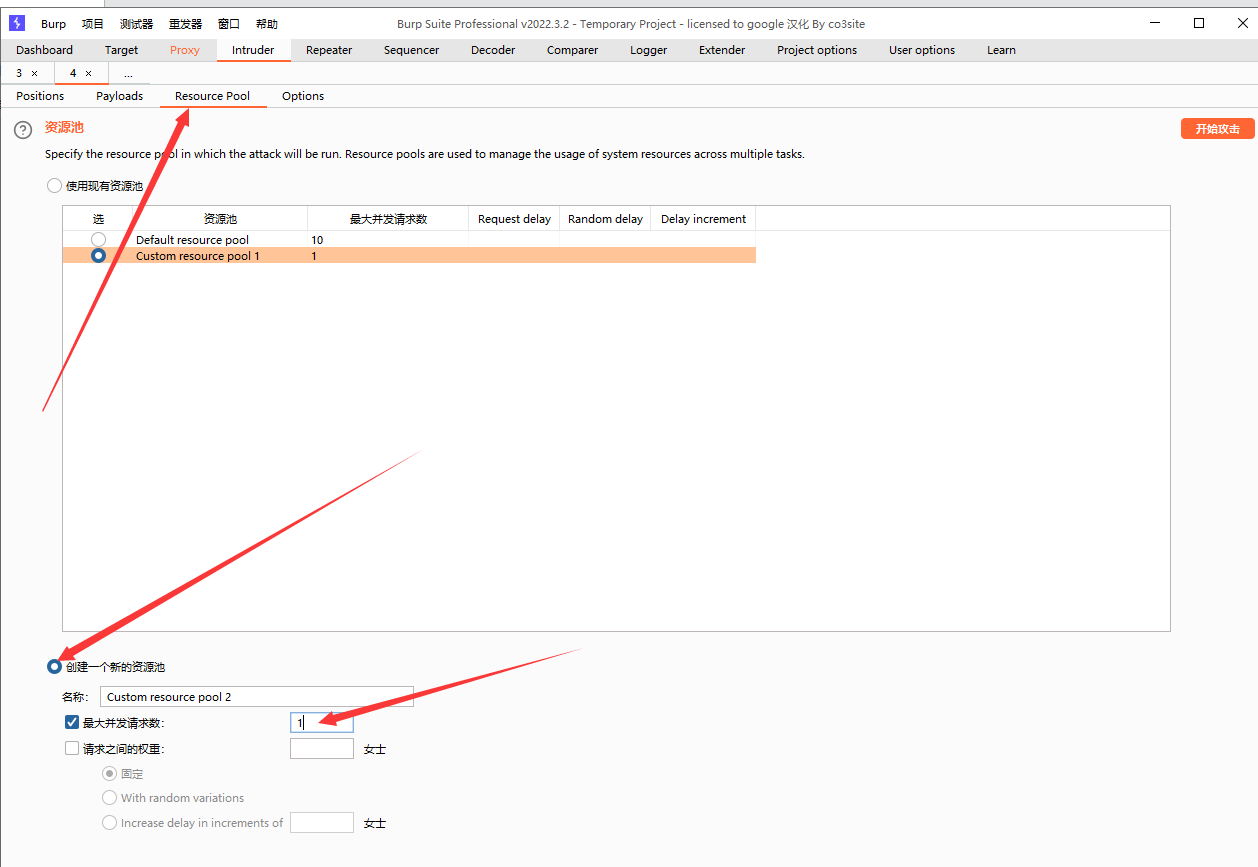The width and height of the screenshot is (1258, 867).
Task: Click the increments delay value input field
Action: tap(322, 822)
